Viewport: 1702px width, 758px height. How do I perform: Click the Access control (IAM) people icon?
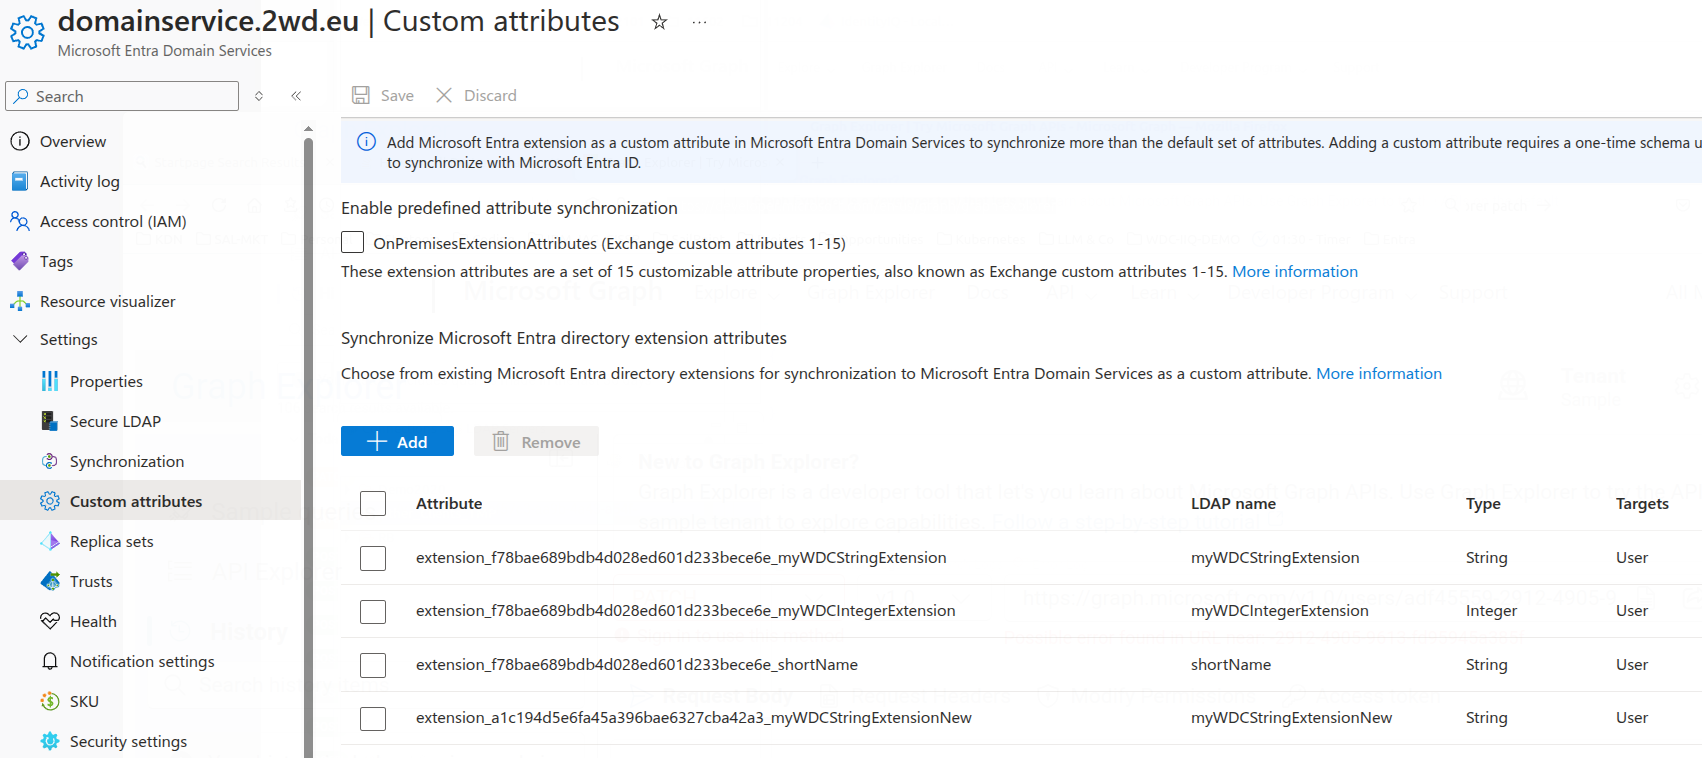coord(20,221)
